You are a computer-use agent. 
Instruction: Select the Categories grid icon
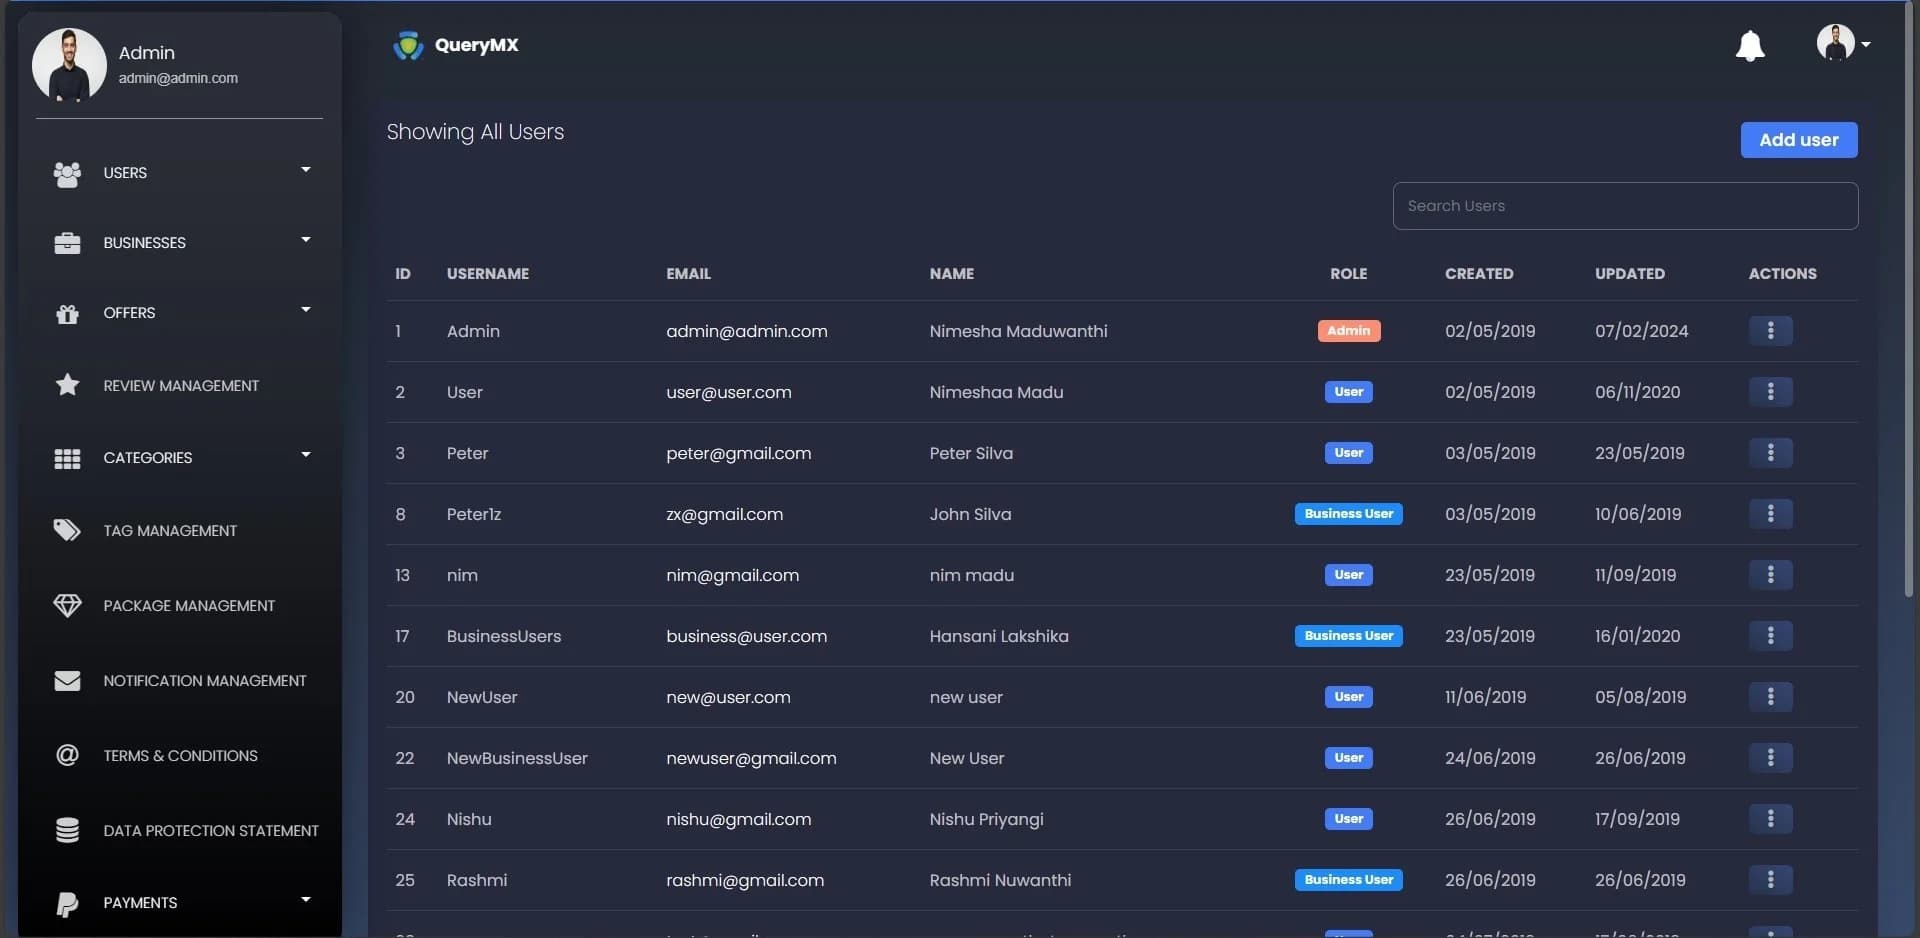tap(66, 458)
